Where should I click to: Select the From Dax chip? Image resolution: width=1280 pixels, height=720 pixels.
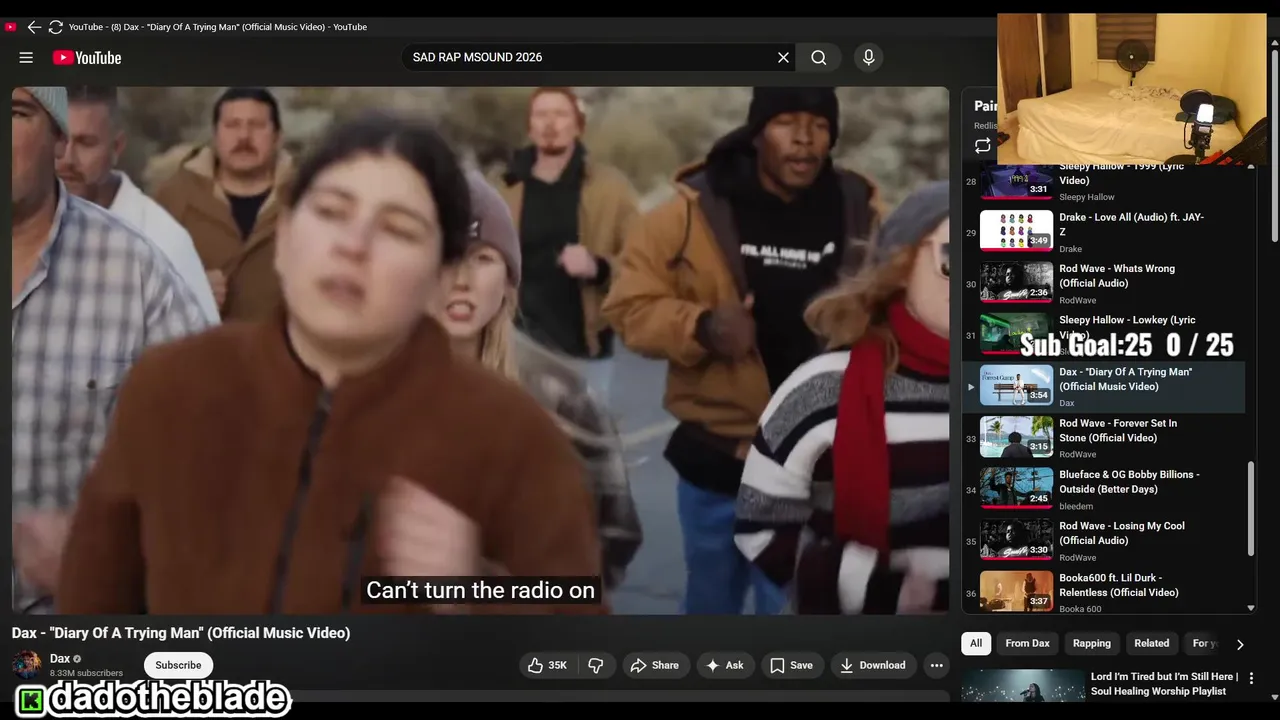1027,643
